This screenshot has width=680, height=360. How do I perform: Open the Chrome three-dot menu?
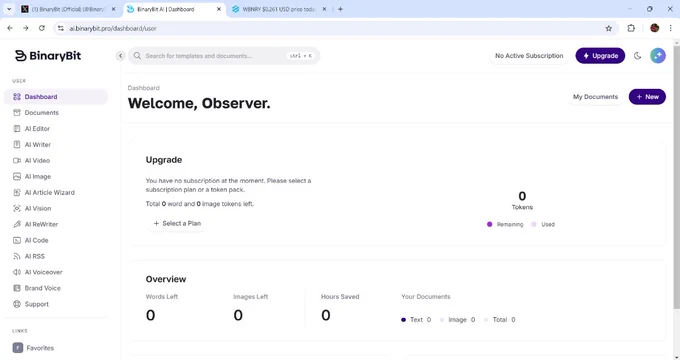click(x=670, y=28)
